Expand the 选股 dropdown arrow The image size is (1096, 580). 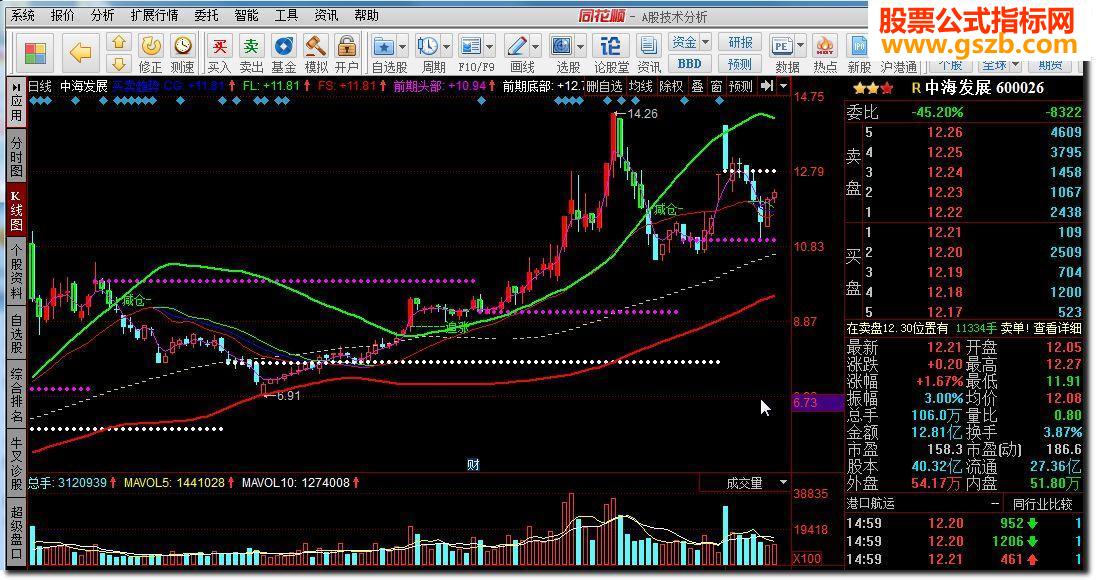581,47
